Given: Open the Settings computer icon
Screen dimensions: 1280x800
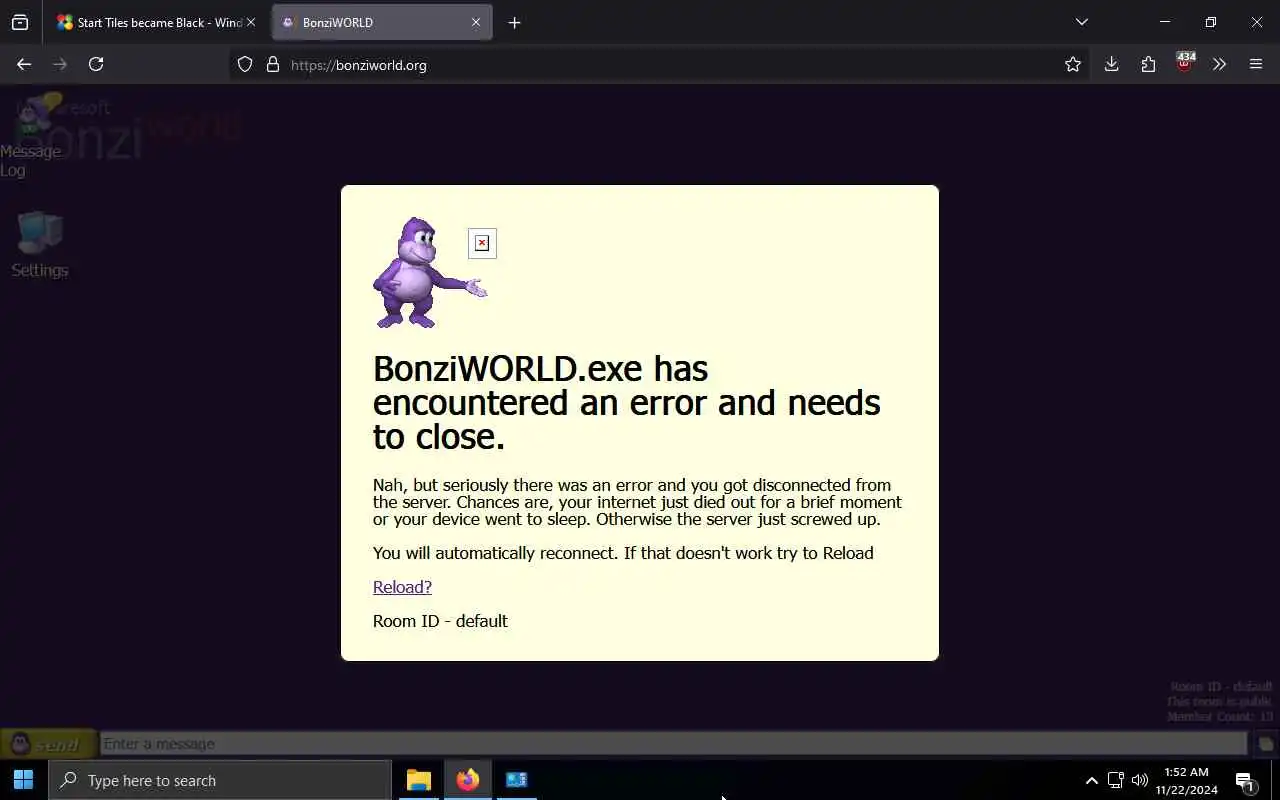Looking at the screenshot, I should click(x=39, y=246).
